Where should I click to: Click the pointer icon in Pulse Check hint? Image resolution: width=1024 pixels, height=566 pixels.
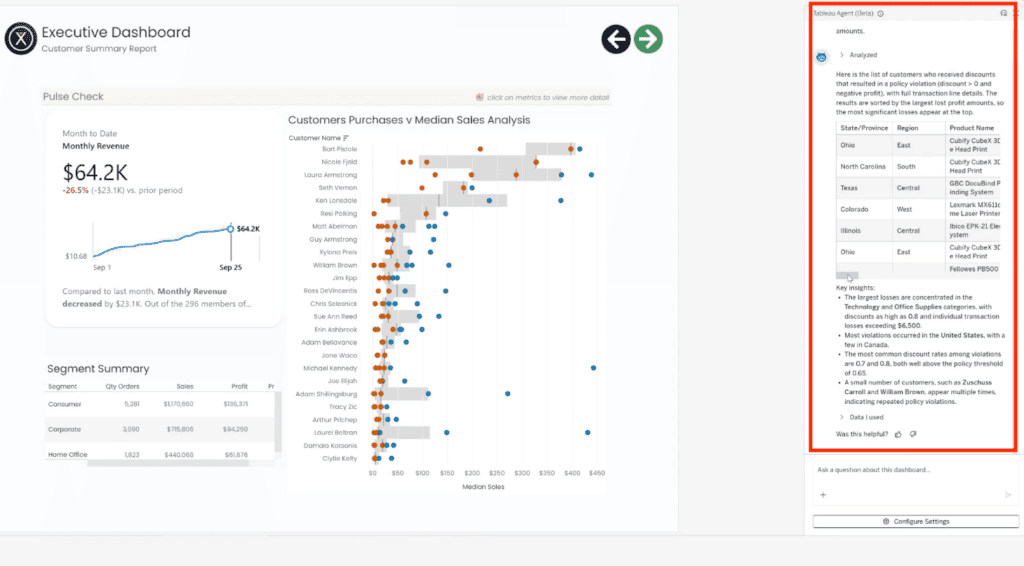480,97
